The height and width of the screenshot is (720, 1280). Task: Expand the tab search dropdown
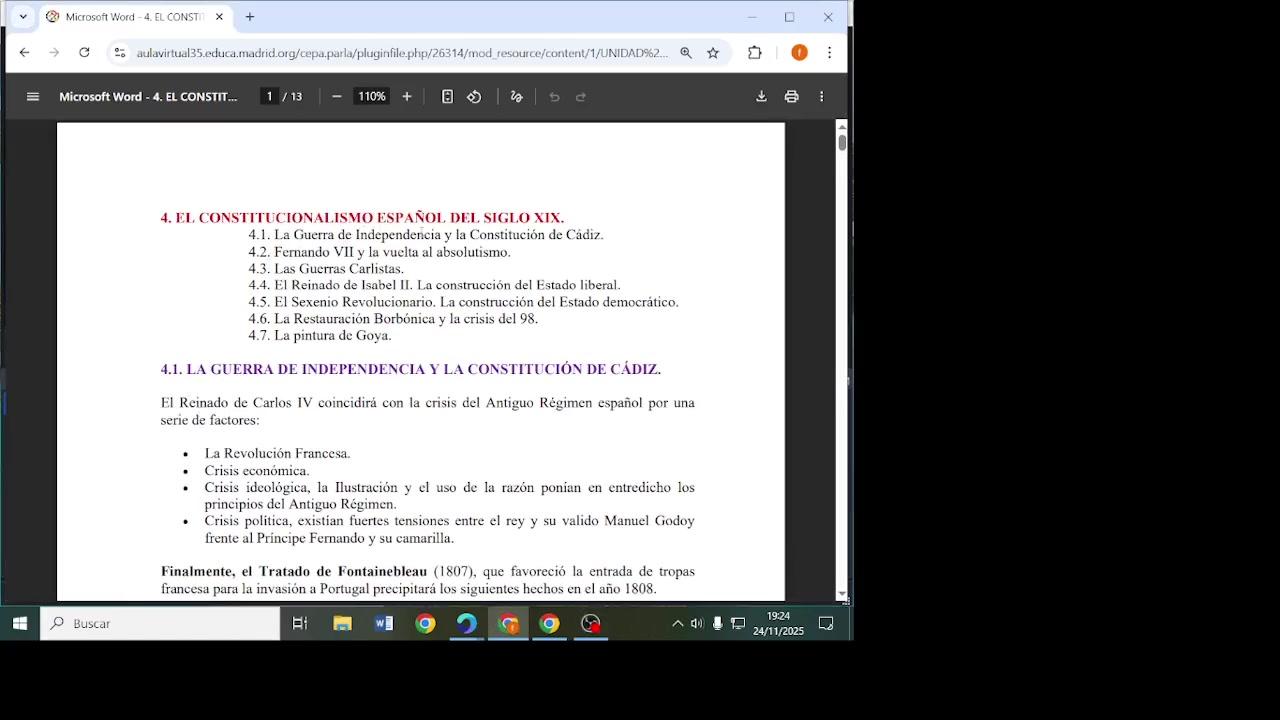[x=23, y=17]
